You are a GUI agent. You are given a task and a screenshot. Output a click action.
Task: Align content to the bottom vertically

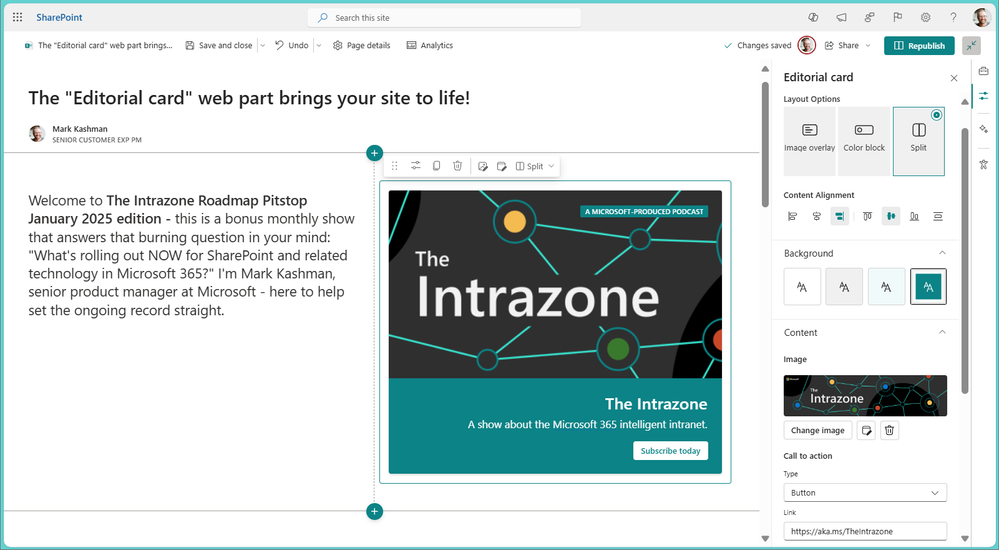(914, 217)
